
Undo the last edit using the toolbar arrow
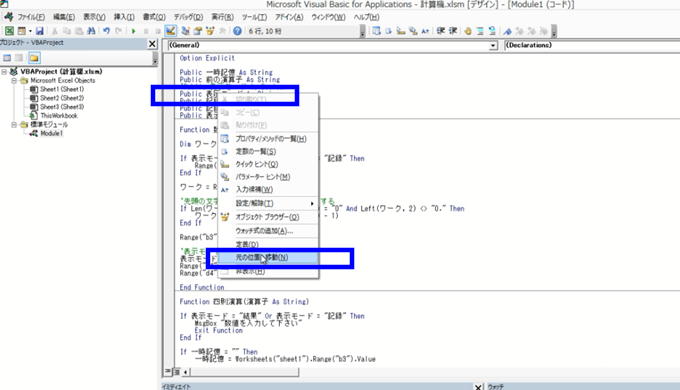tap(106, 31)
